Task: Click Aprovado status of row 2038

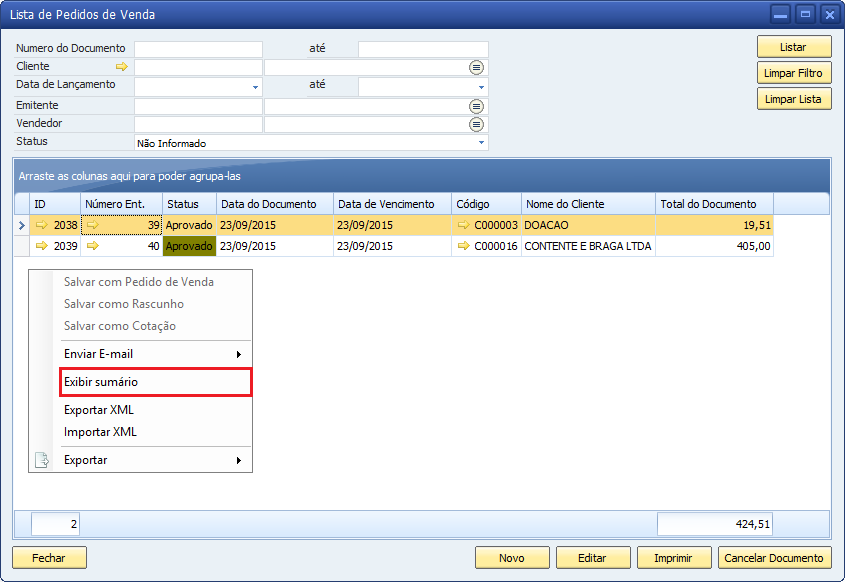Action: point(190,225)
